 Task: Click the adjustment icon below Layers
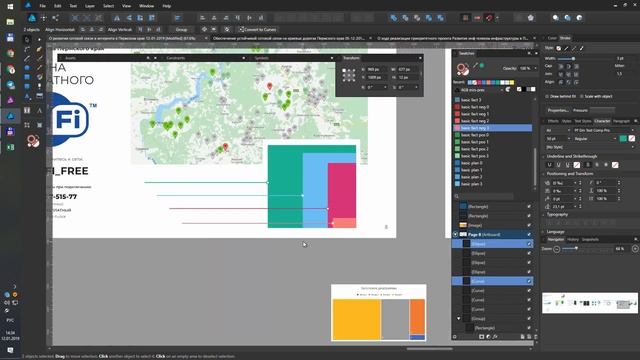(x=488, y=337)
